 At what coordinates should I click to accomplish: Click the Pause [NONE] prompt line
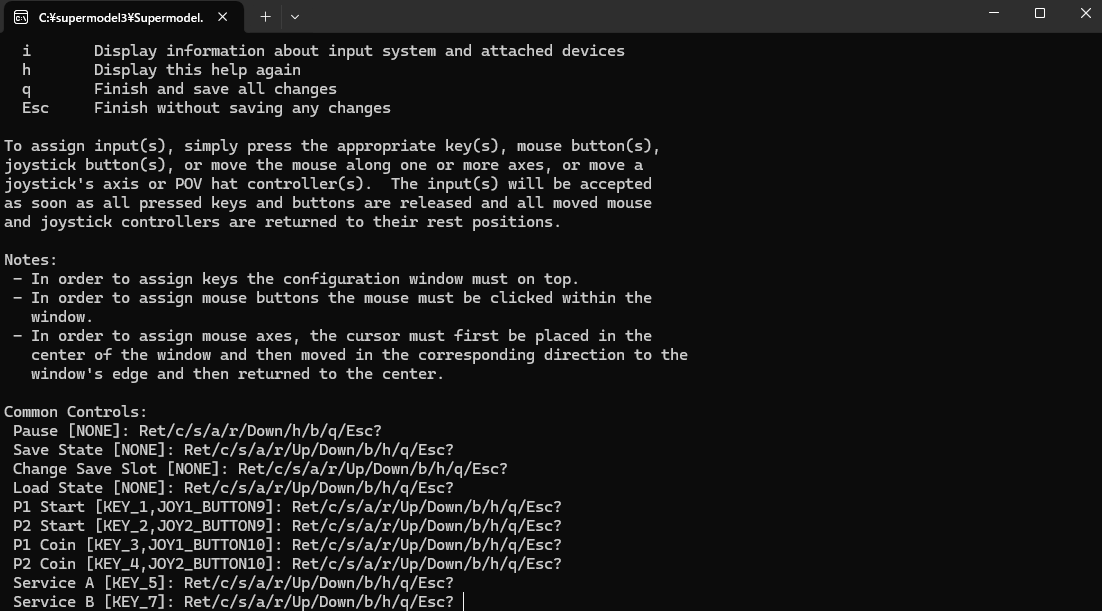tap(197, 431)
